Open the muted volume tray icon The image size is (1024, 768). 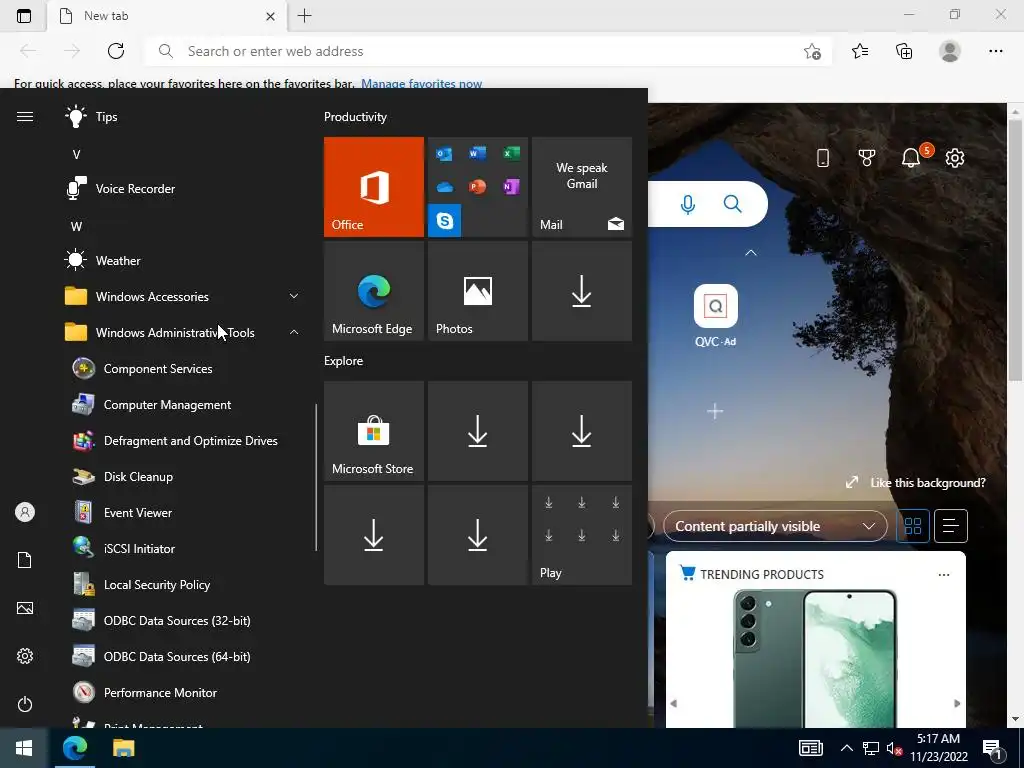[893, 748]
